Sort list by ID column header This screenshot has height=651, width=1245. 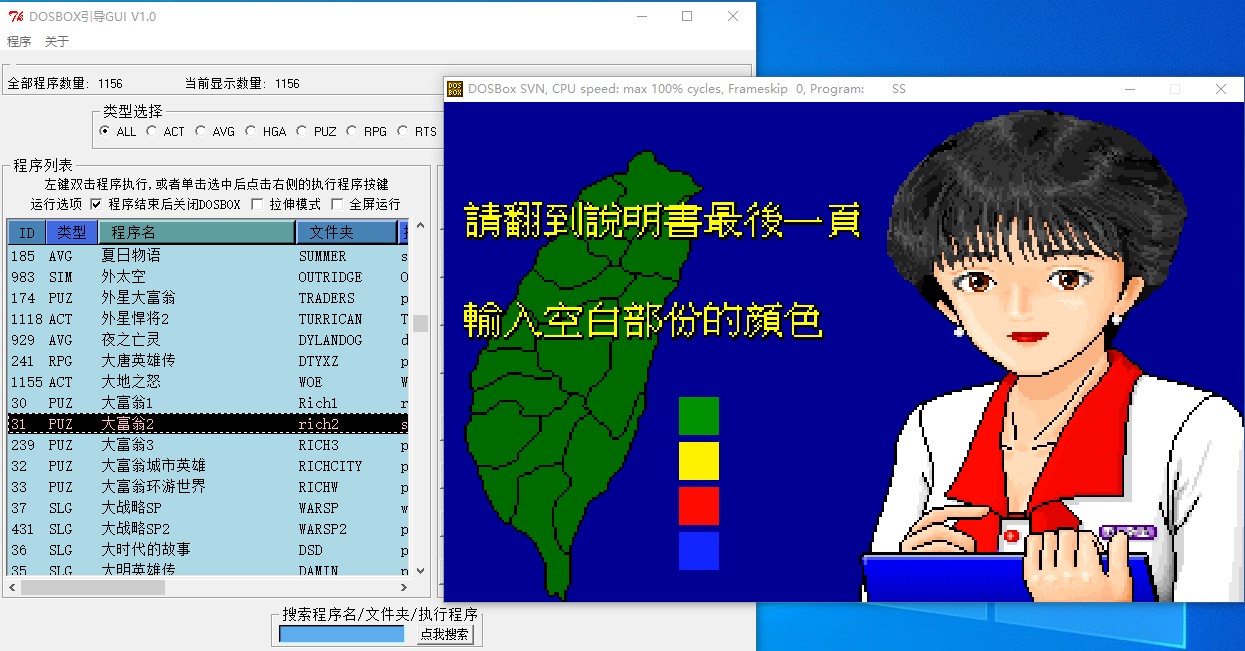(x=27, y=232)
